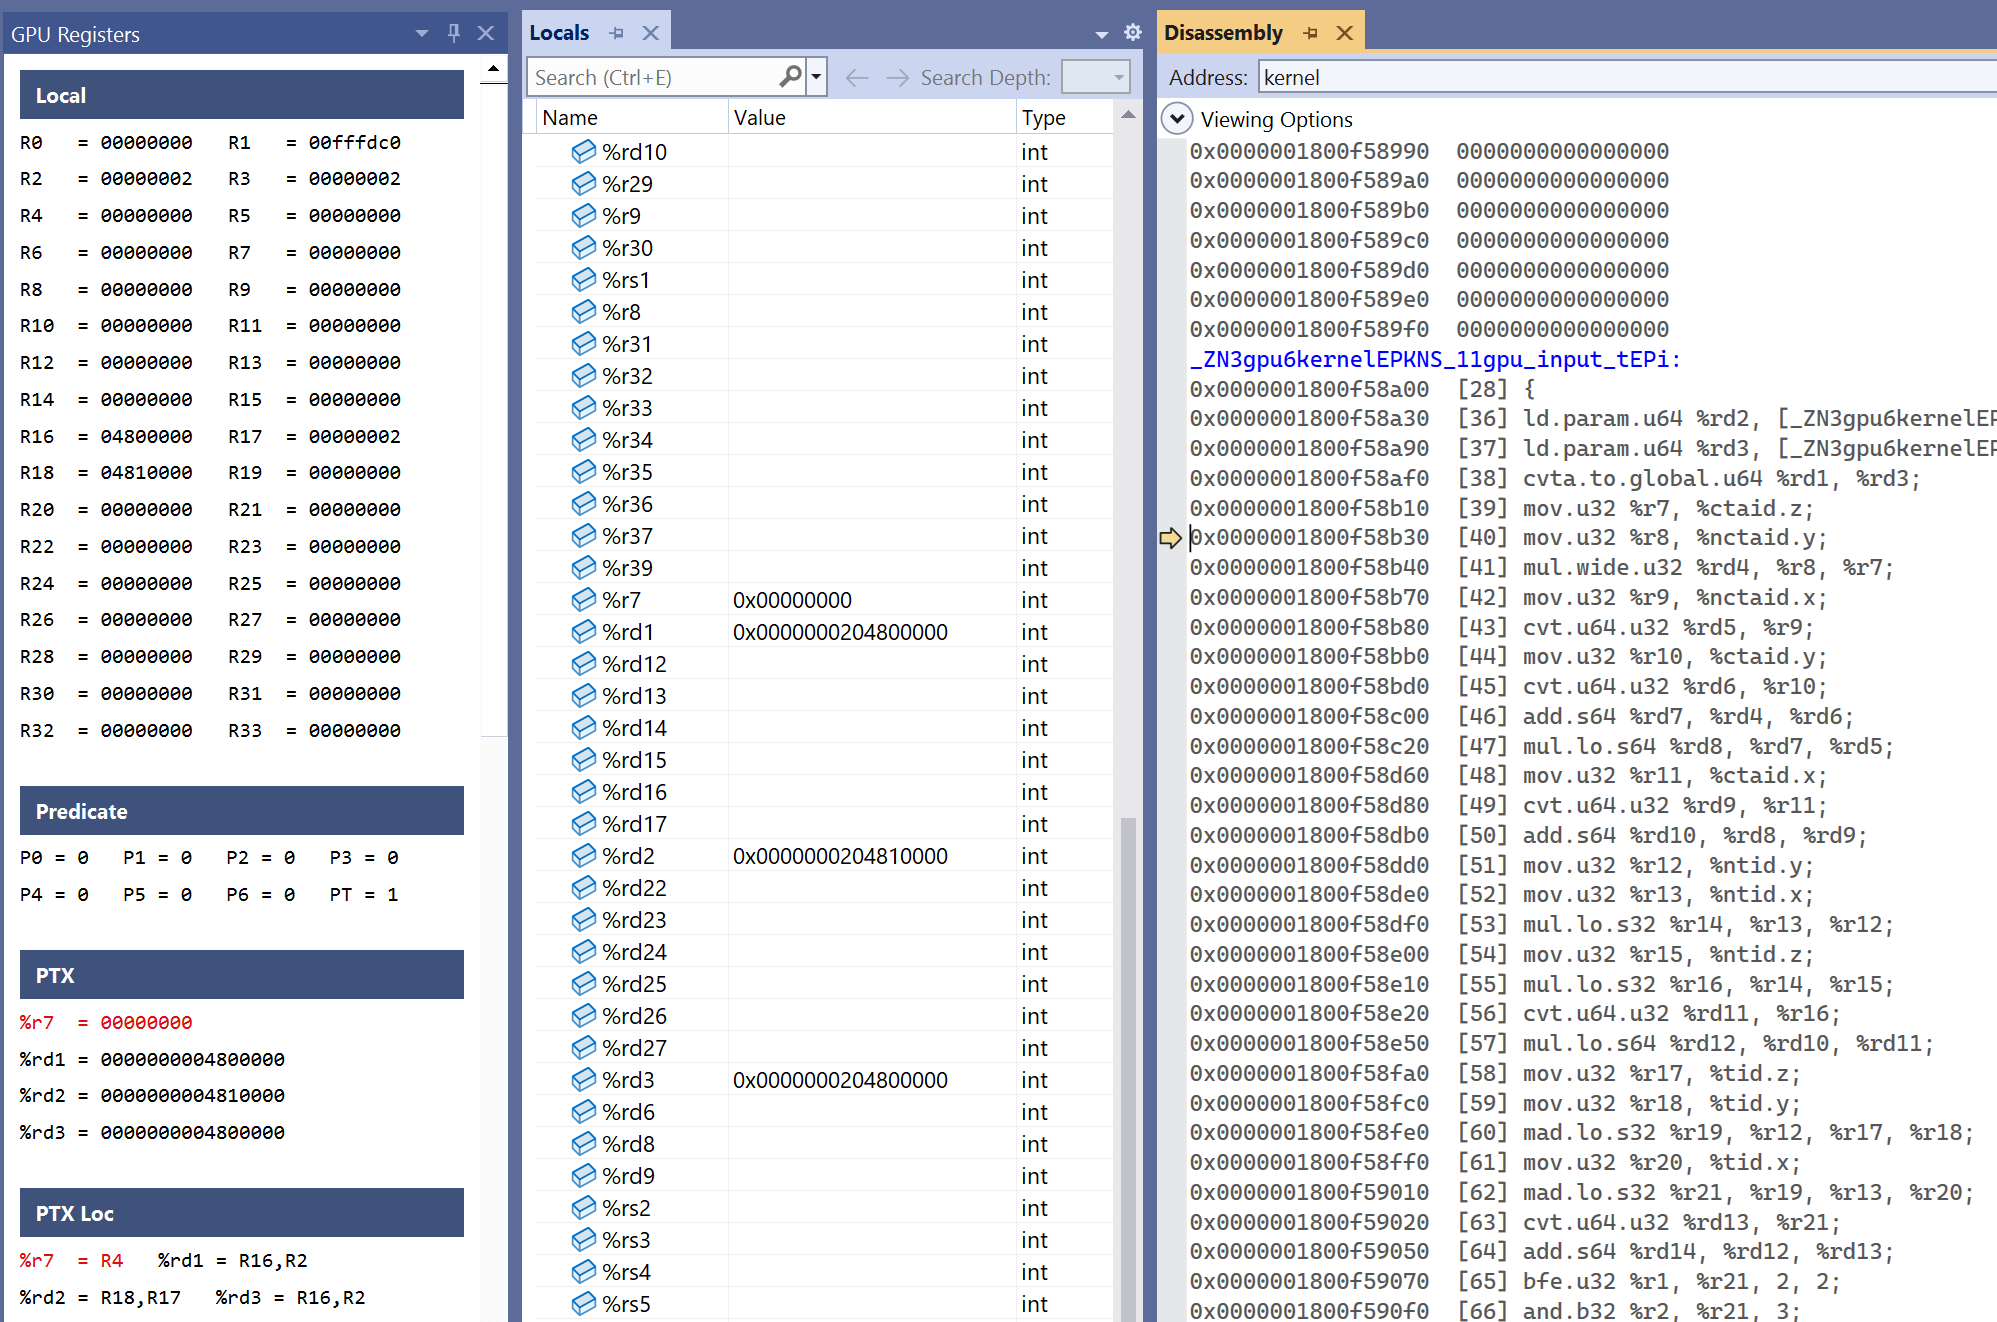Screen dimensions: 1997x1322
Task: Select the %r9 variable icon
Action: (x=583, y=215)
